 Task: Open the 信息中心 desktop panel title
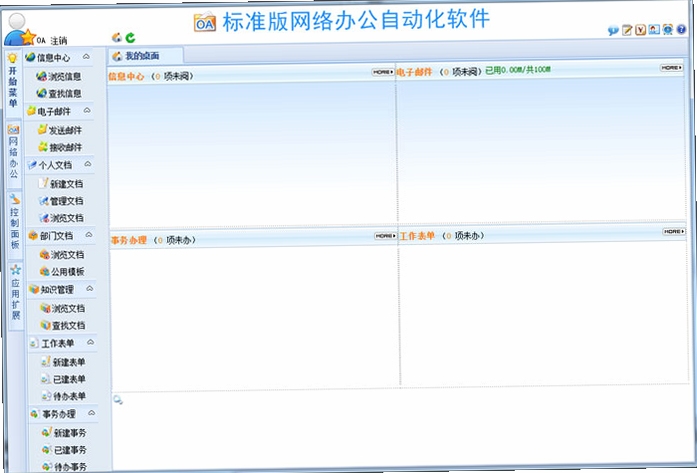(126, 76)
